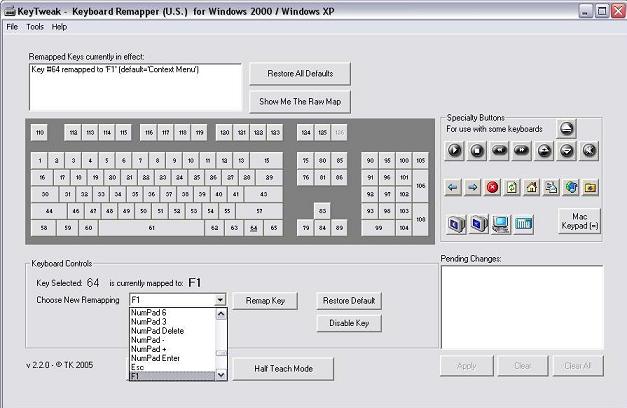
Task: Click the red X Browser Stop button
Action: [492, 187]
